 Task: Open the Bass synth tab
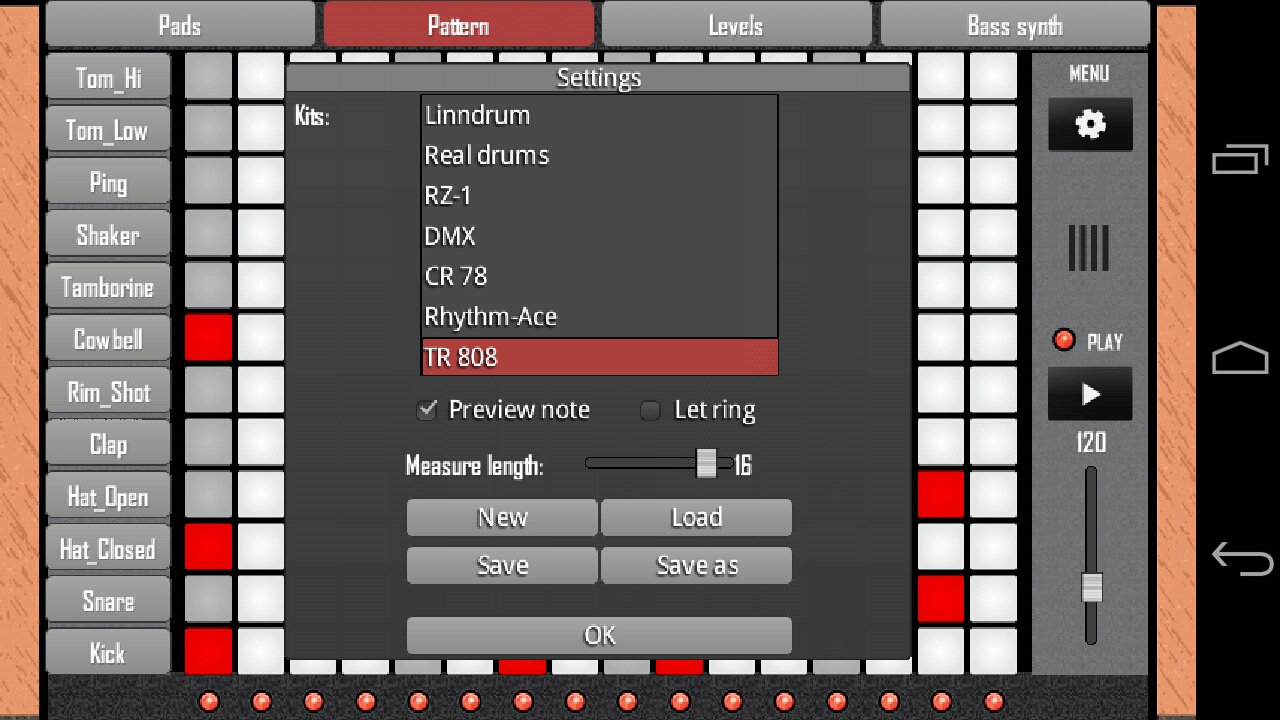pos(1014,25)
